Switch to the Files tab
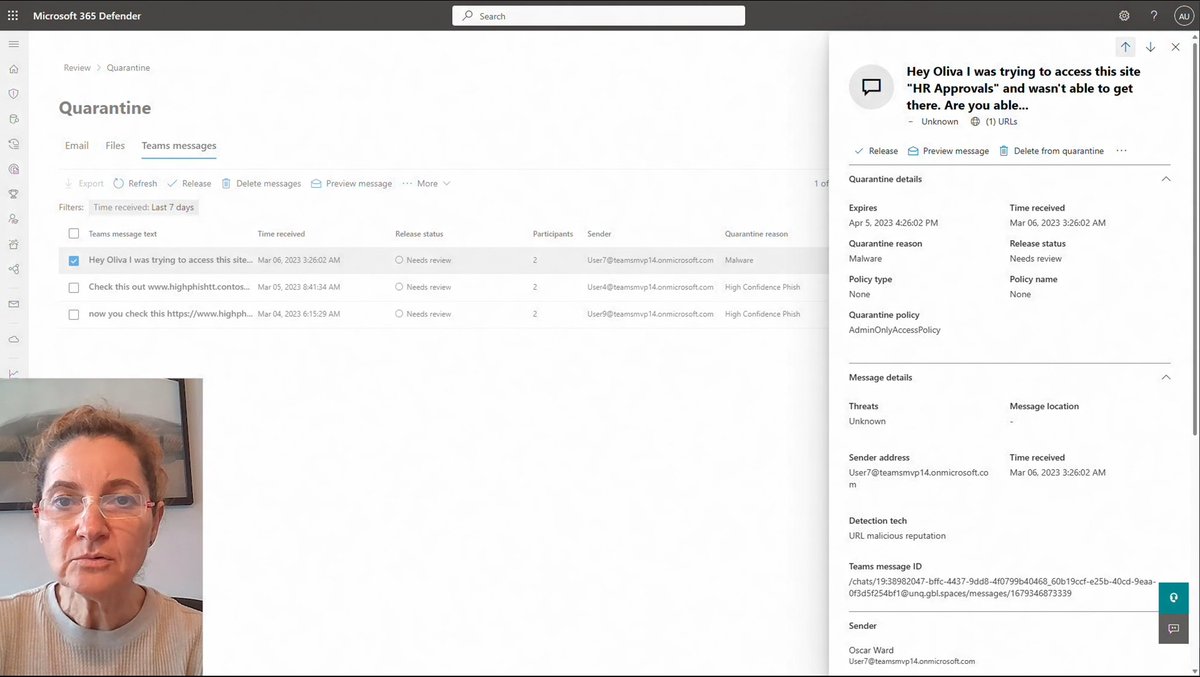Viewport: 1200px width, 677px height. [116, 146]
